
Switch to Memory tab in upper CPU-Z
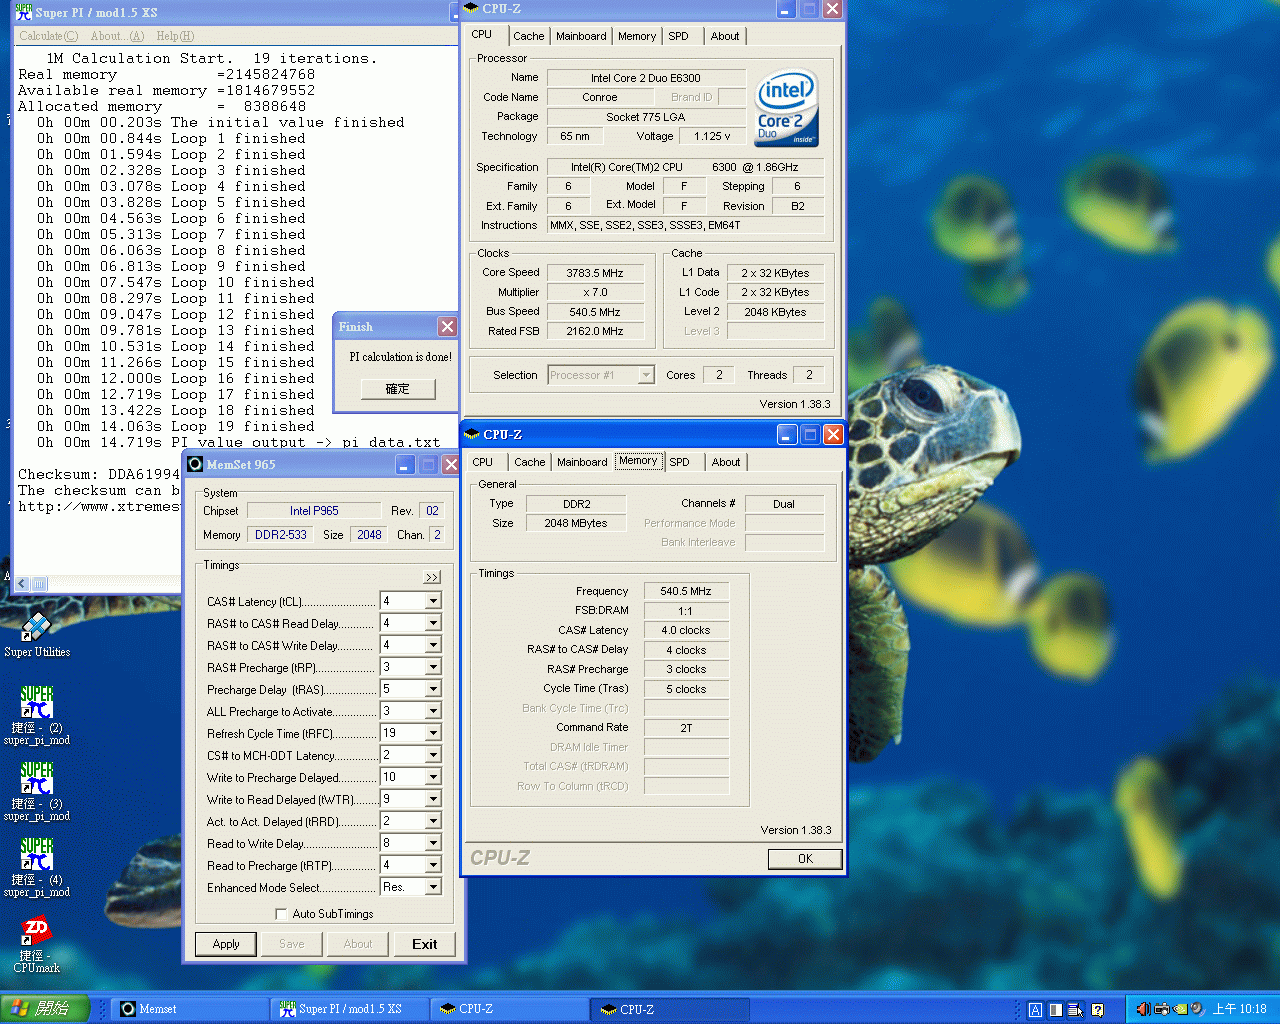637,36
